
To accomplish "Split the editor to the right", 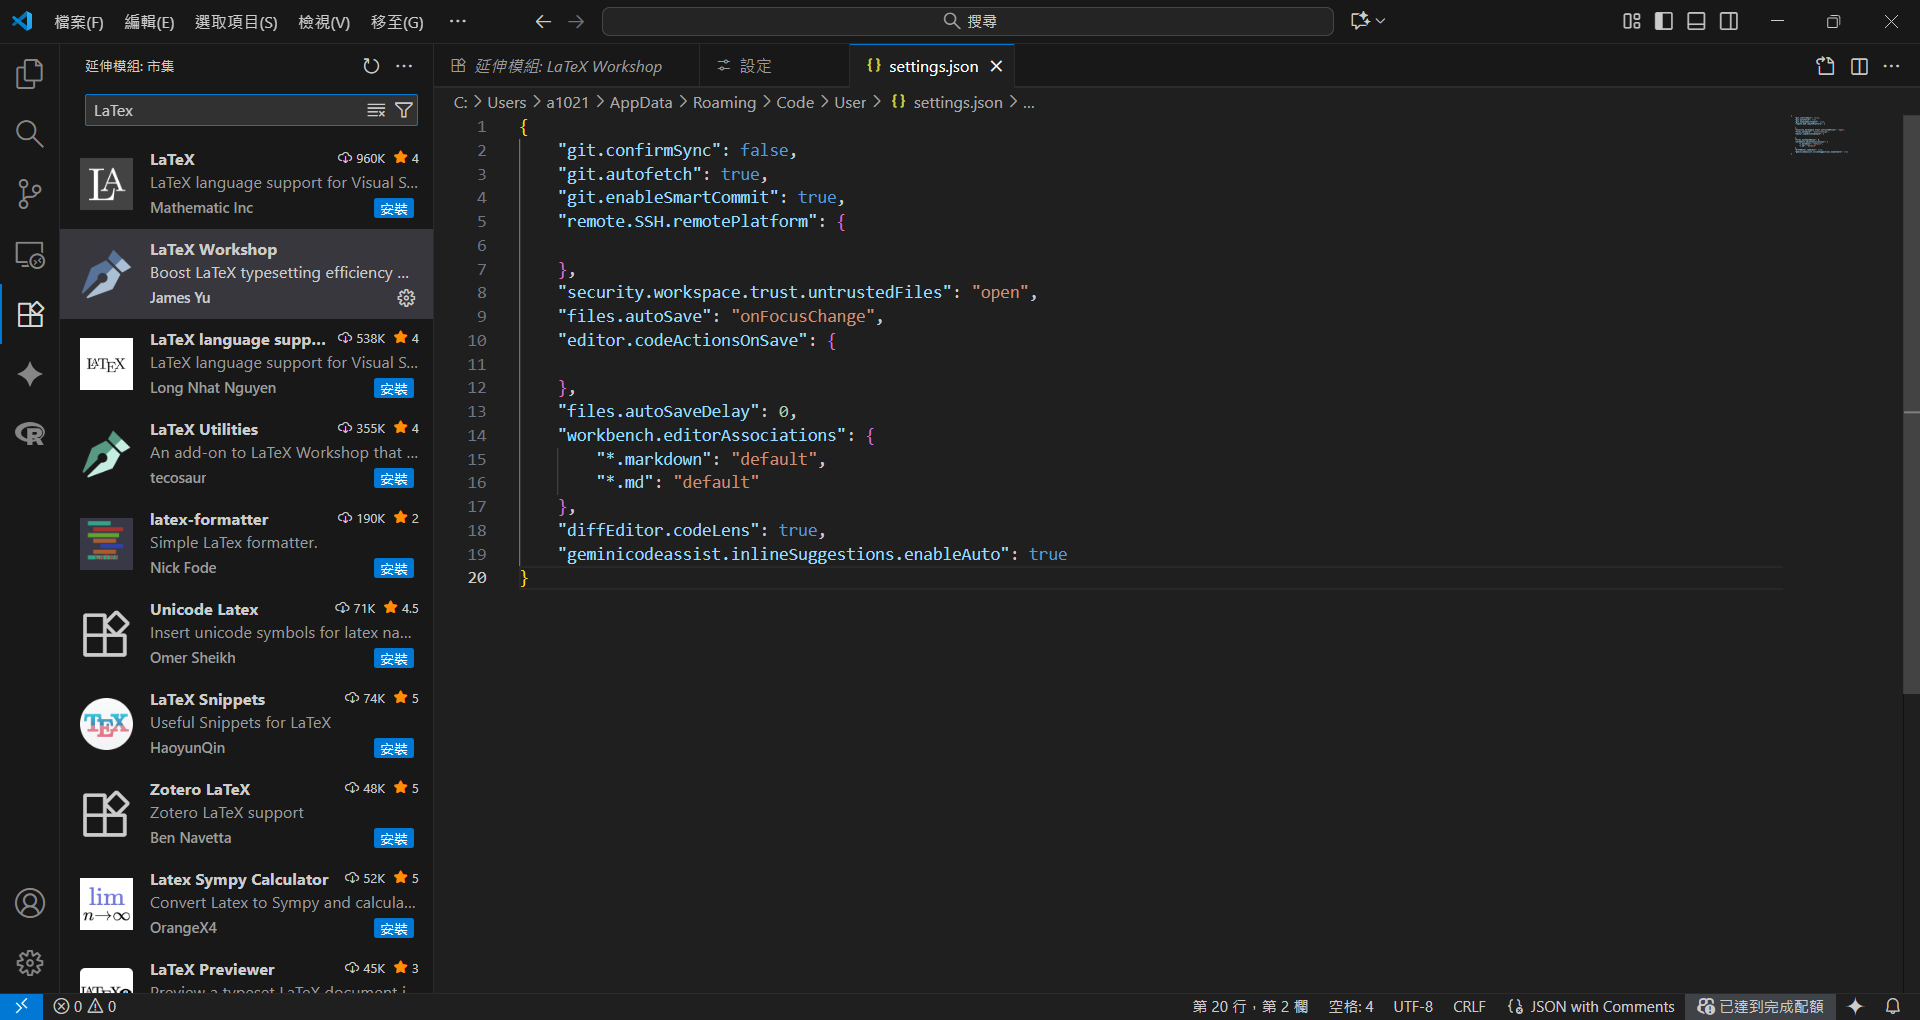I will tap(1859, 66).
